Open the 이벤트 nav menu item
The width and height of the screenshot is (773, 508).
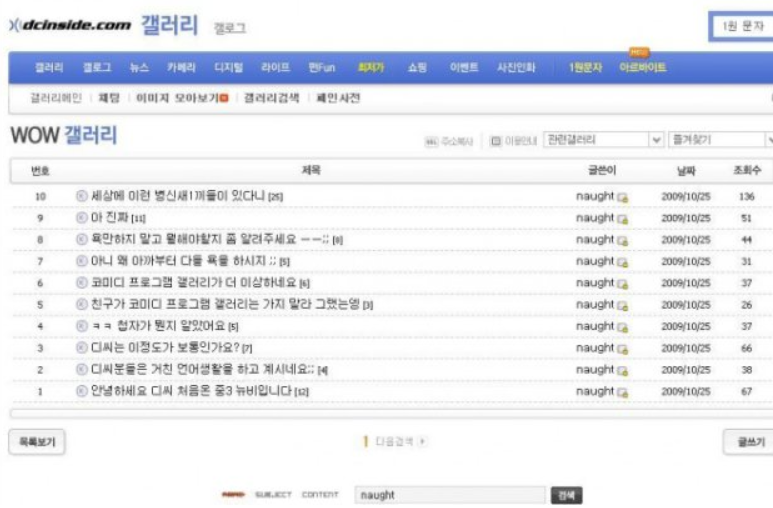tap(464, 68)
